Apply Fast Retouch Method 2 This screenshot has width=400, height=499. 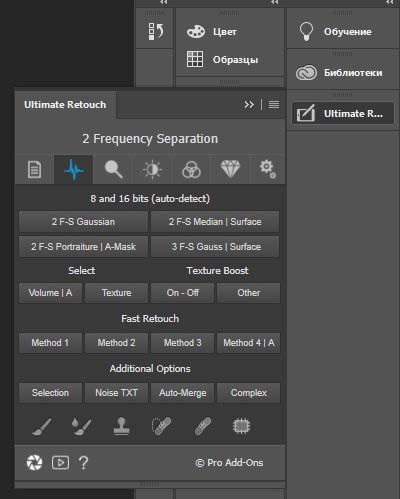coord(116,343)
